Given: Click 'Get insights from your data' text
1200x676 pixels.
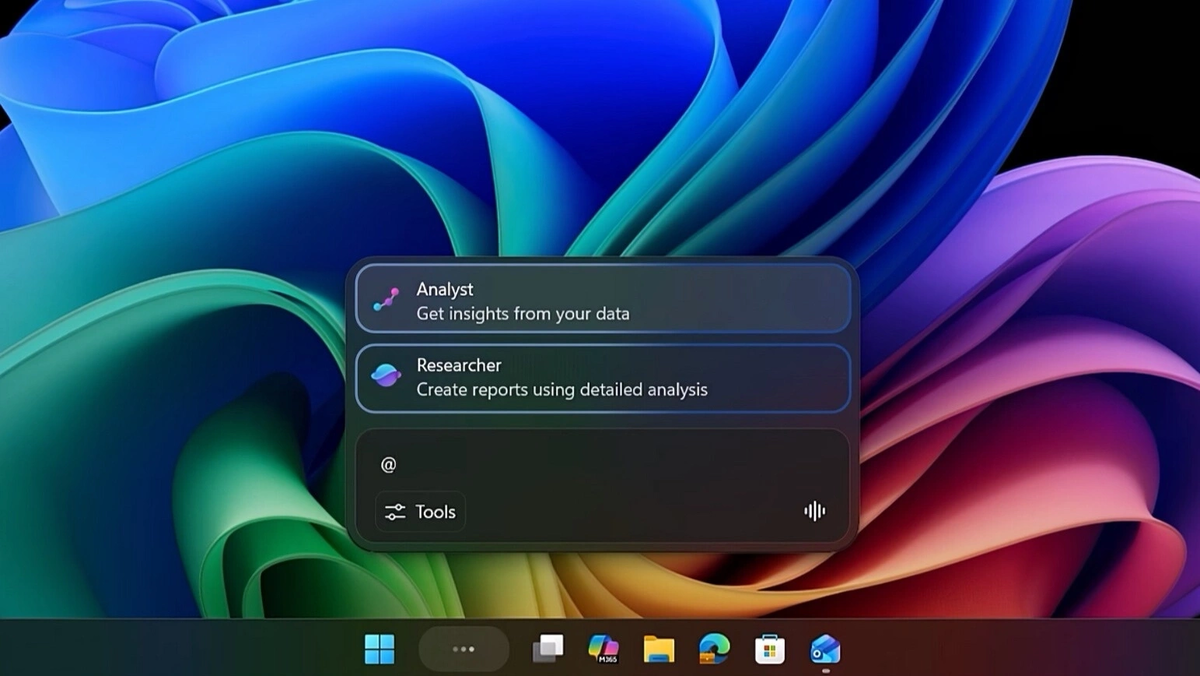Looking at the screenshot, I should [x=521, y=313].
